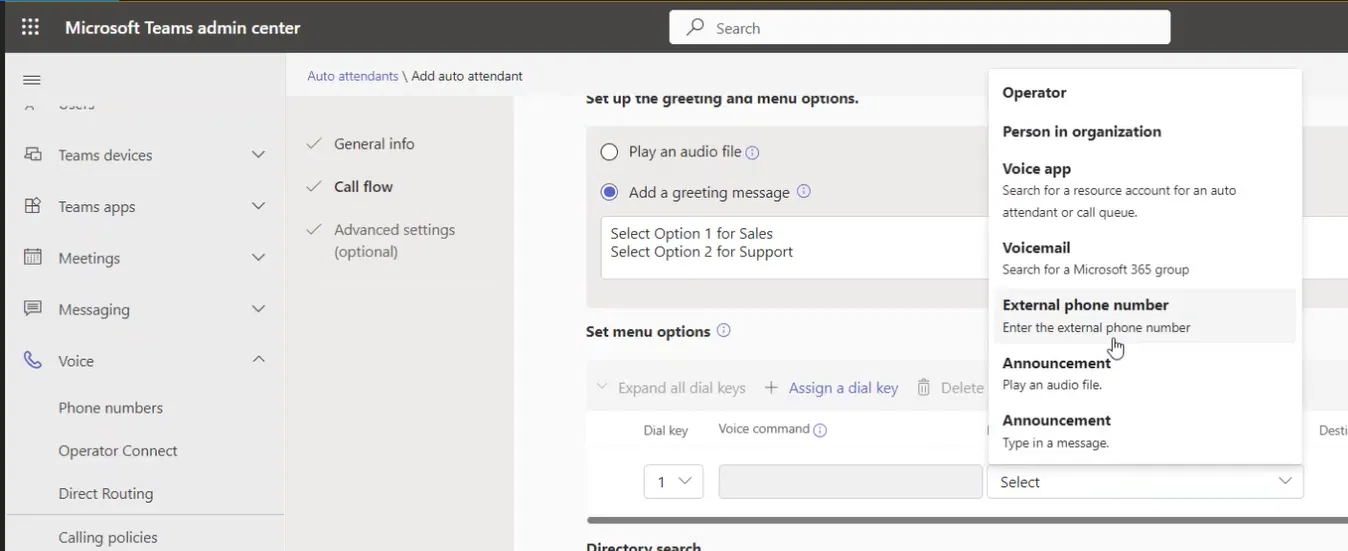The height and width of the screenshot is (551, 1348).
Task: Collapse the Voice section chevron
Action: click(258, 360)
